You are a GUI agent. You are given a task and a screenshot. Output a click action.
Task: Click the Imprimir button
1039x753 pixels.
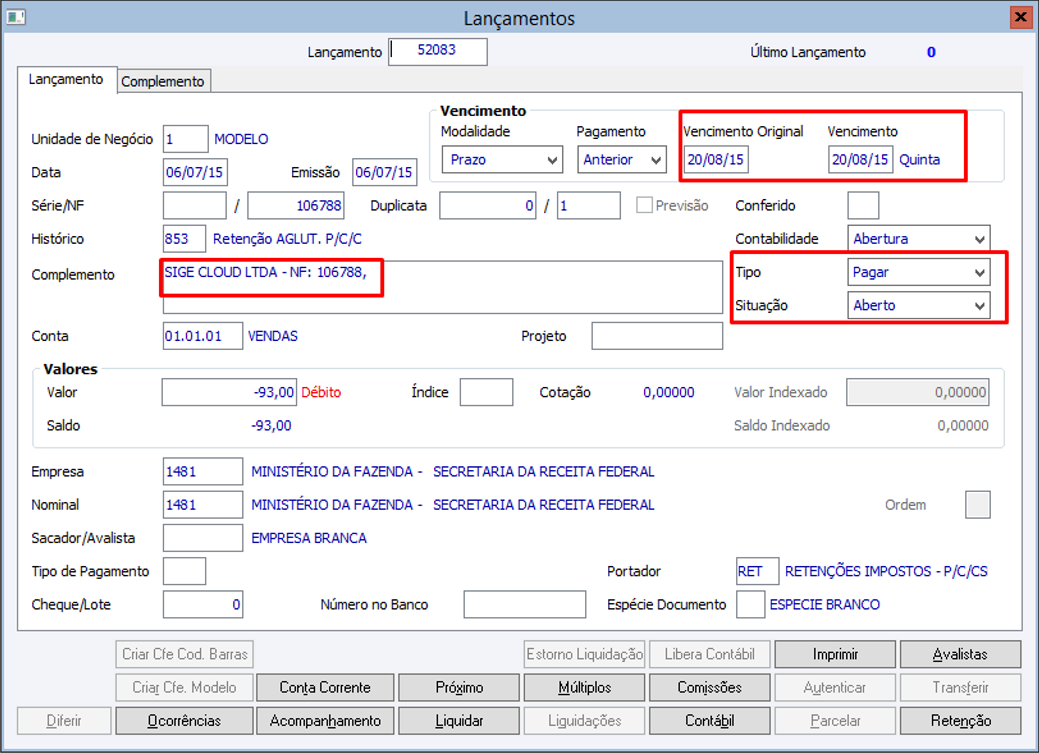click(835, 654)
